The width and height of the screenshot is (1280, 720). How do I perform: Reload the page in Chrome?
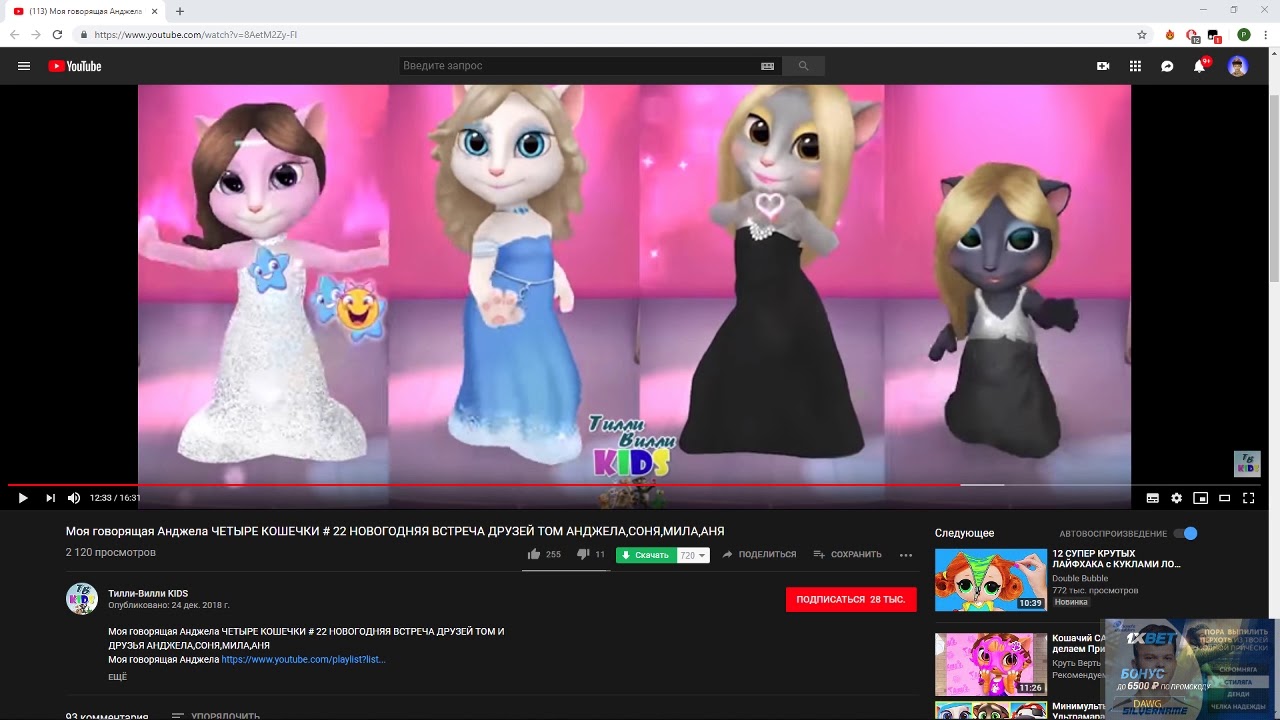[x=57, y=34]
